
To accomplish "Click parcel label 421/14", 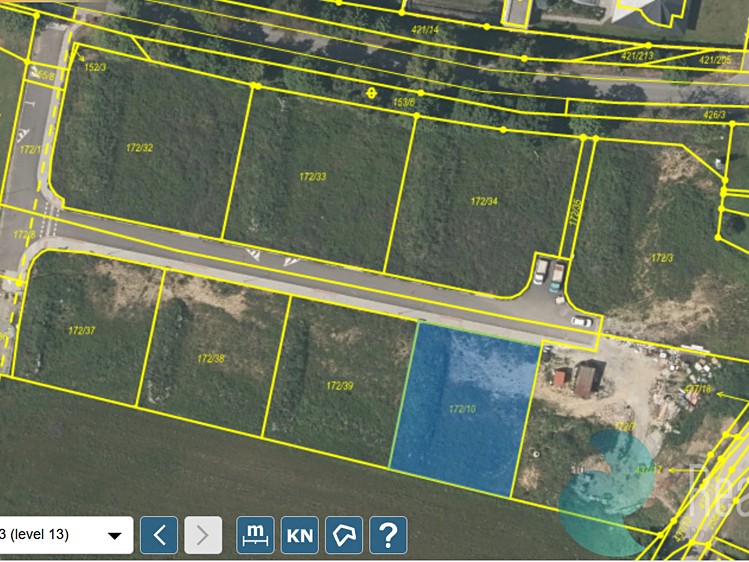I will (425, 30).
